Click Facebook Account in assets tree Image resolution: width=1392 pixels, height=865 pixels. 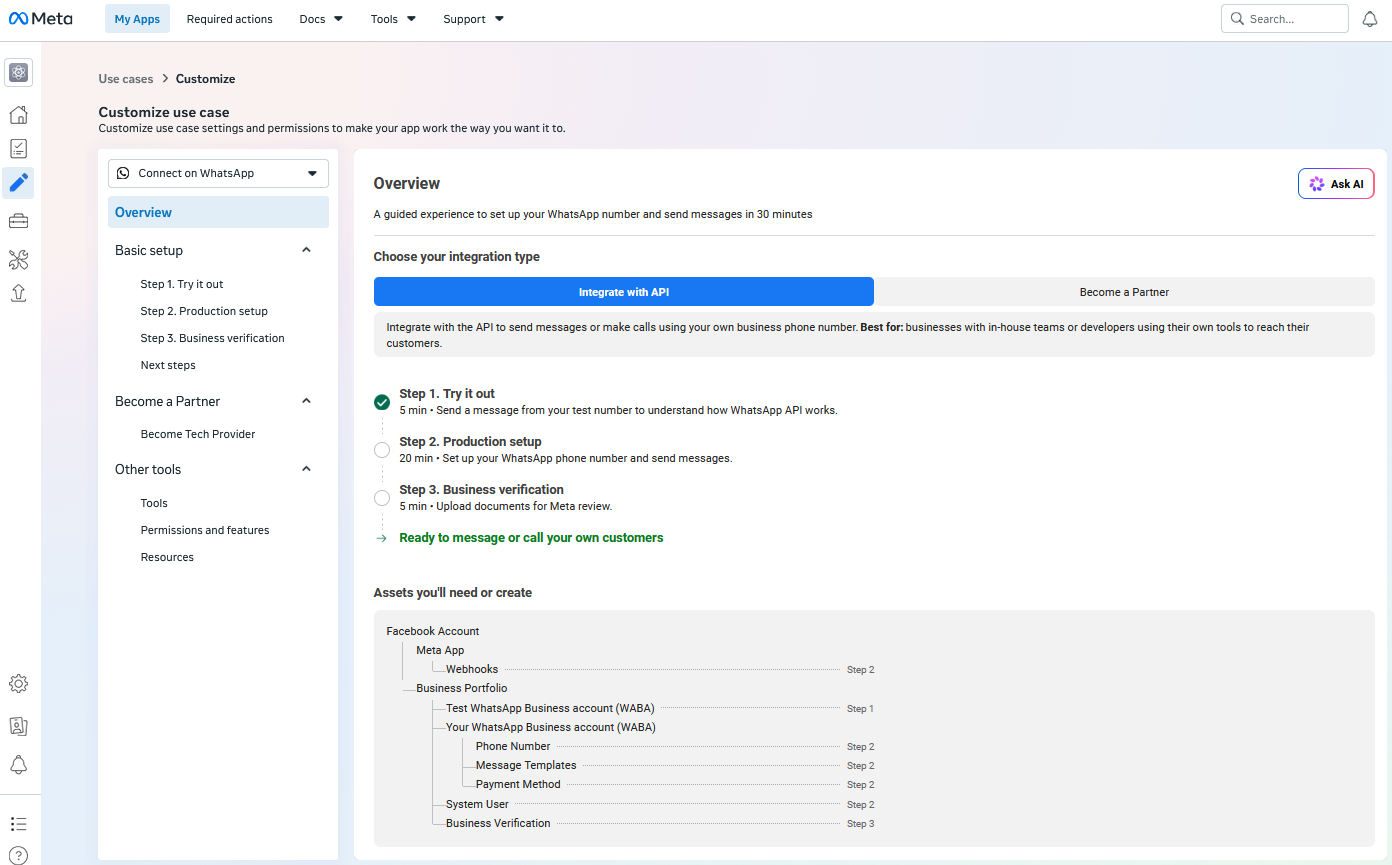pos(433,631)
